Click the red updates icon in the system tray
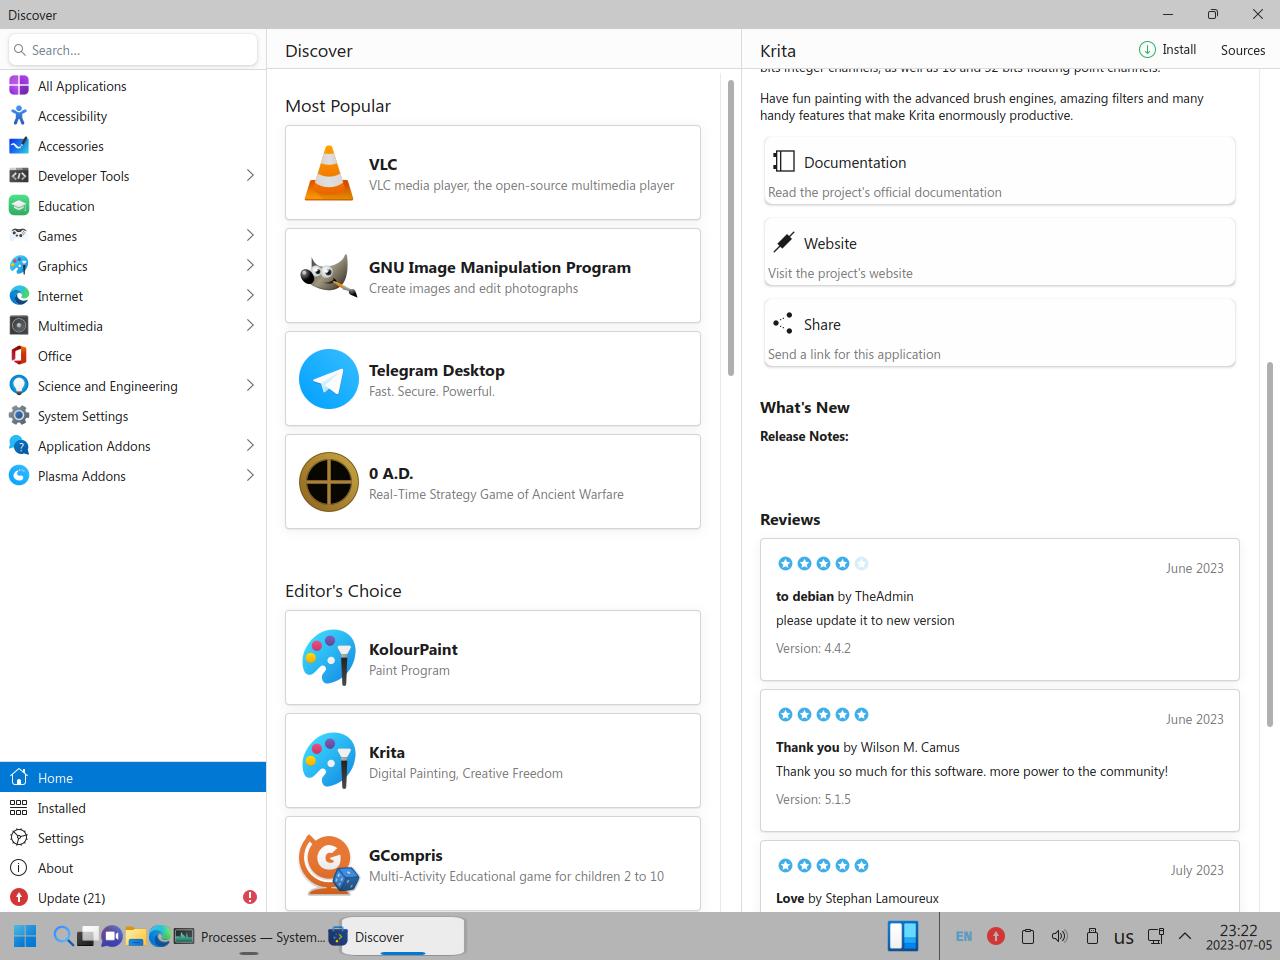Viewport: 1280px width, 960px height. 996,937
